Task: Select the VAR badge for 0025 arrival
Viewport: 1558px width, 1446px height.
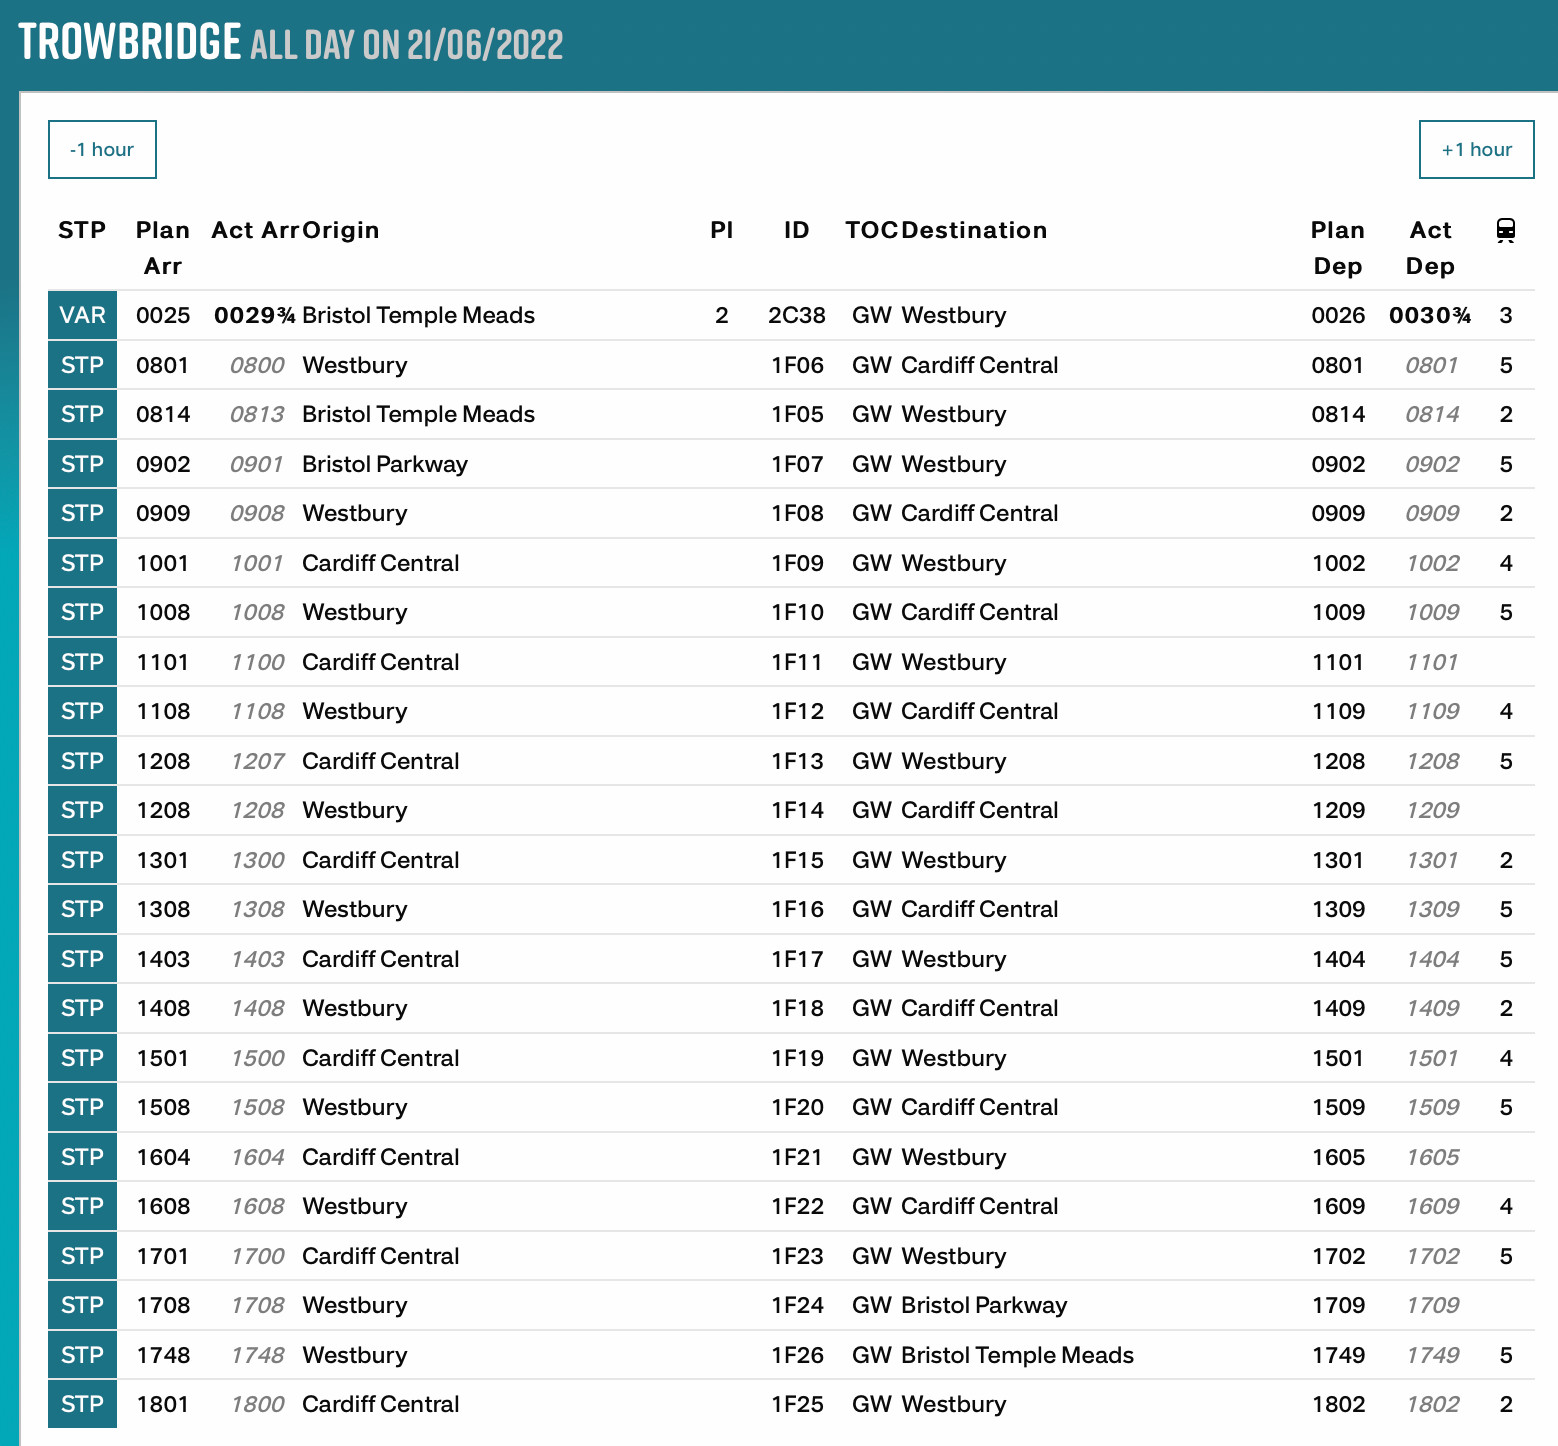Action: pyautogui.click(x=82, y=316)
